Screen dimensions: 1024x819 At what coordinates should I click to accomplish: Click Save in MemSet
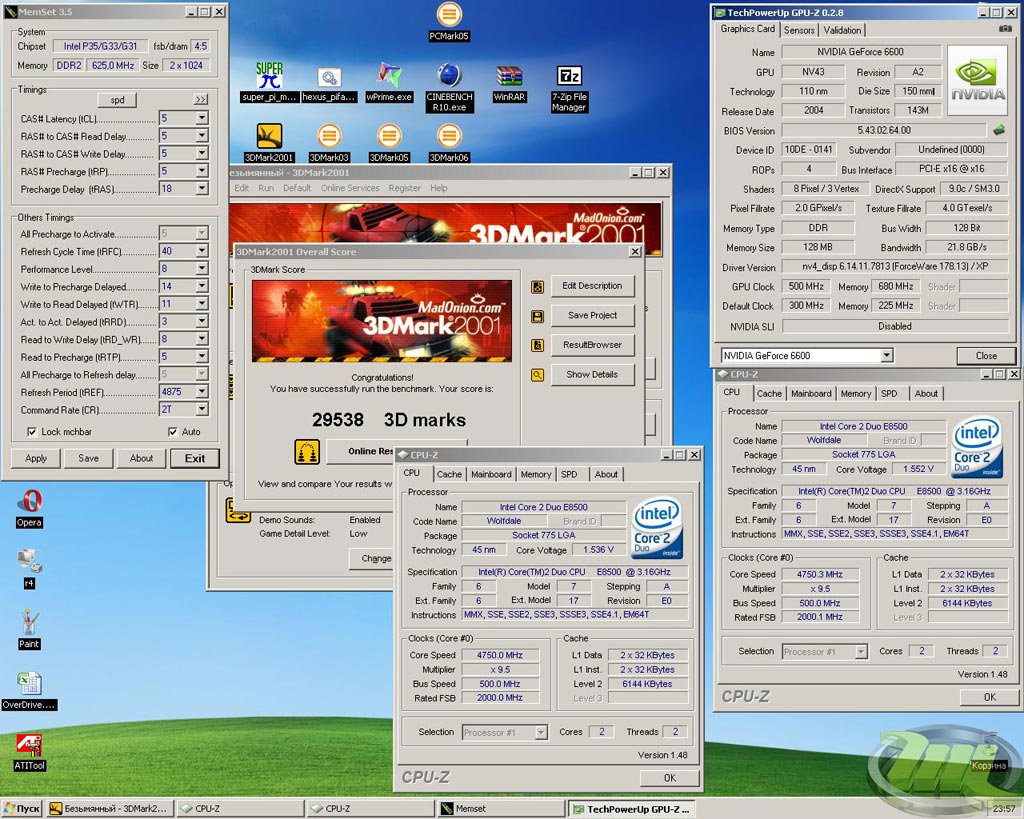88,458
